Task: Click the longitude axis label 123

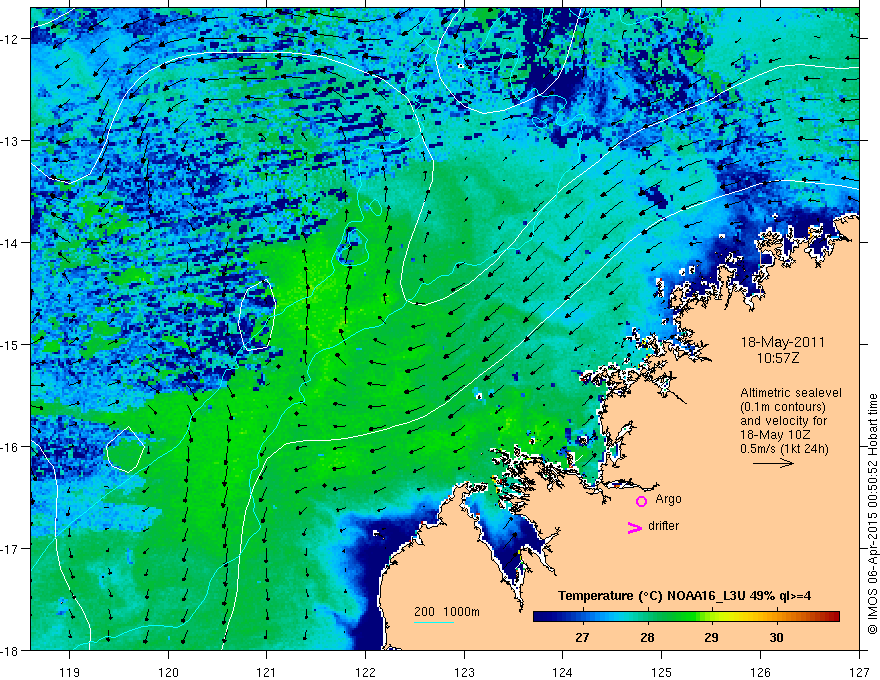Action: 464,672
